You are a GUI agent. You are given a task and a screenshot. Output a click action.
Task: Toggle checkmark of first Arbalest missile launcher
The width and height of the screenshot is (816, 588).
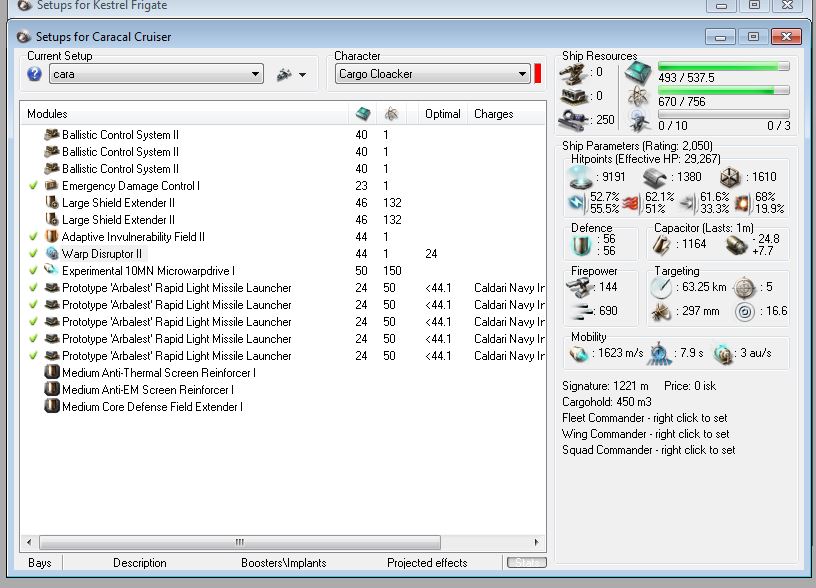33,287
